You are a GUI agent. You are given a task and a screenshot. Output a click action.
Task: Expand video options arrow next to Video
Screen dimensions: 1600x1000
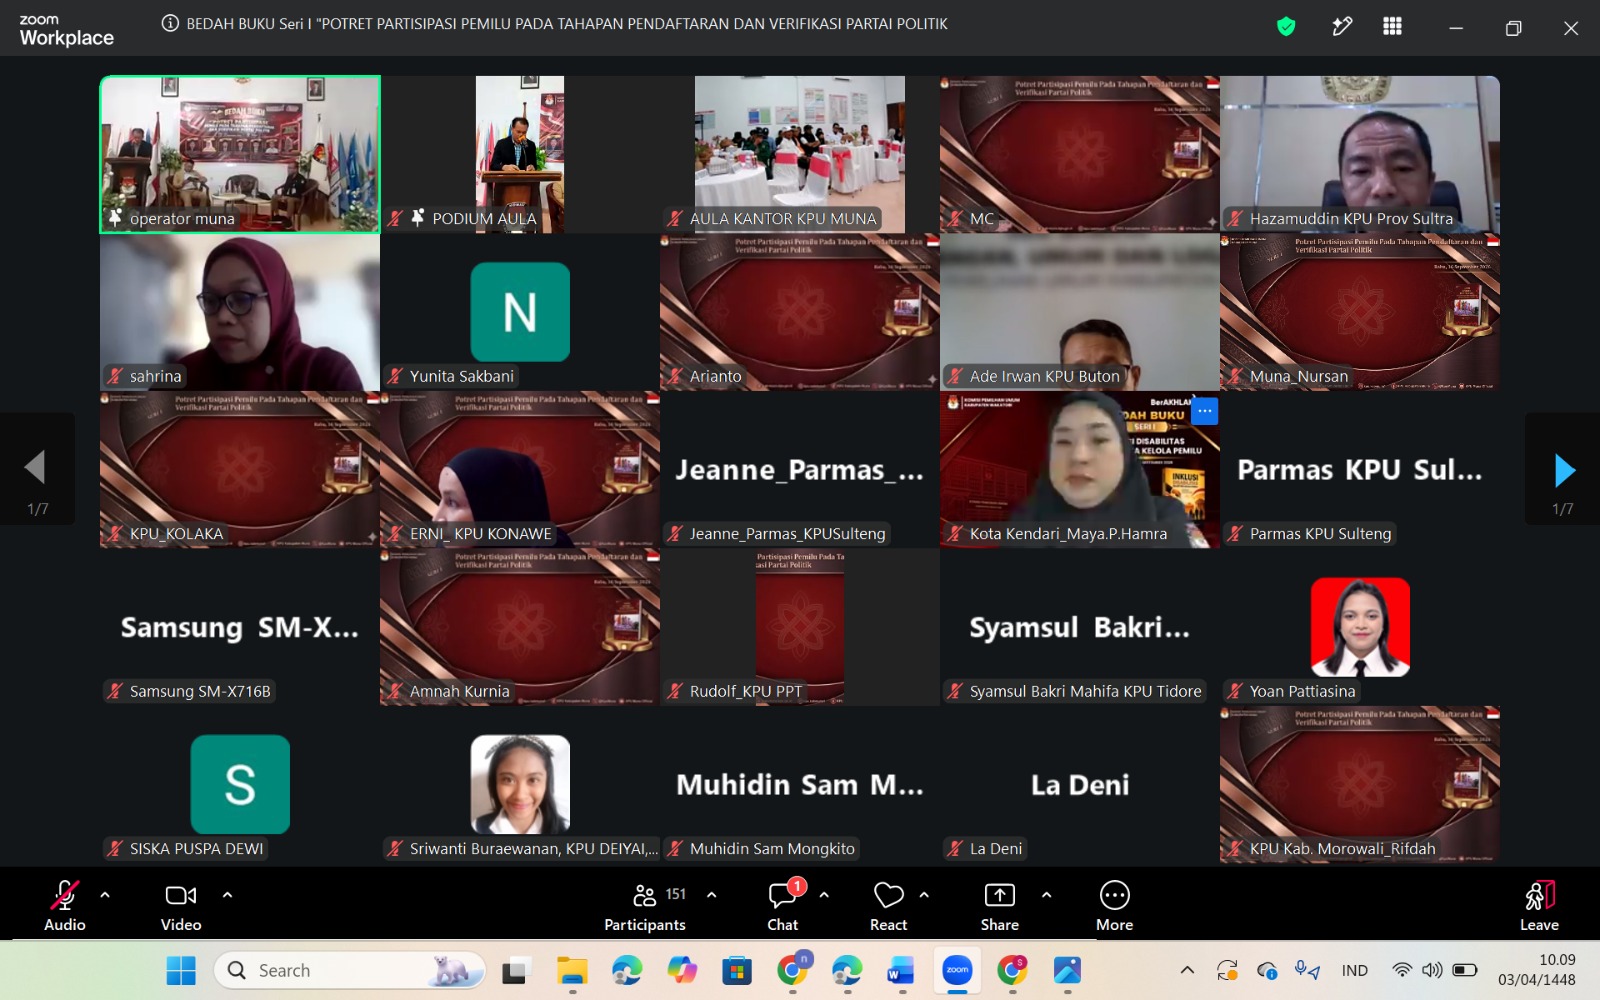227,895
